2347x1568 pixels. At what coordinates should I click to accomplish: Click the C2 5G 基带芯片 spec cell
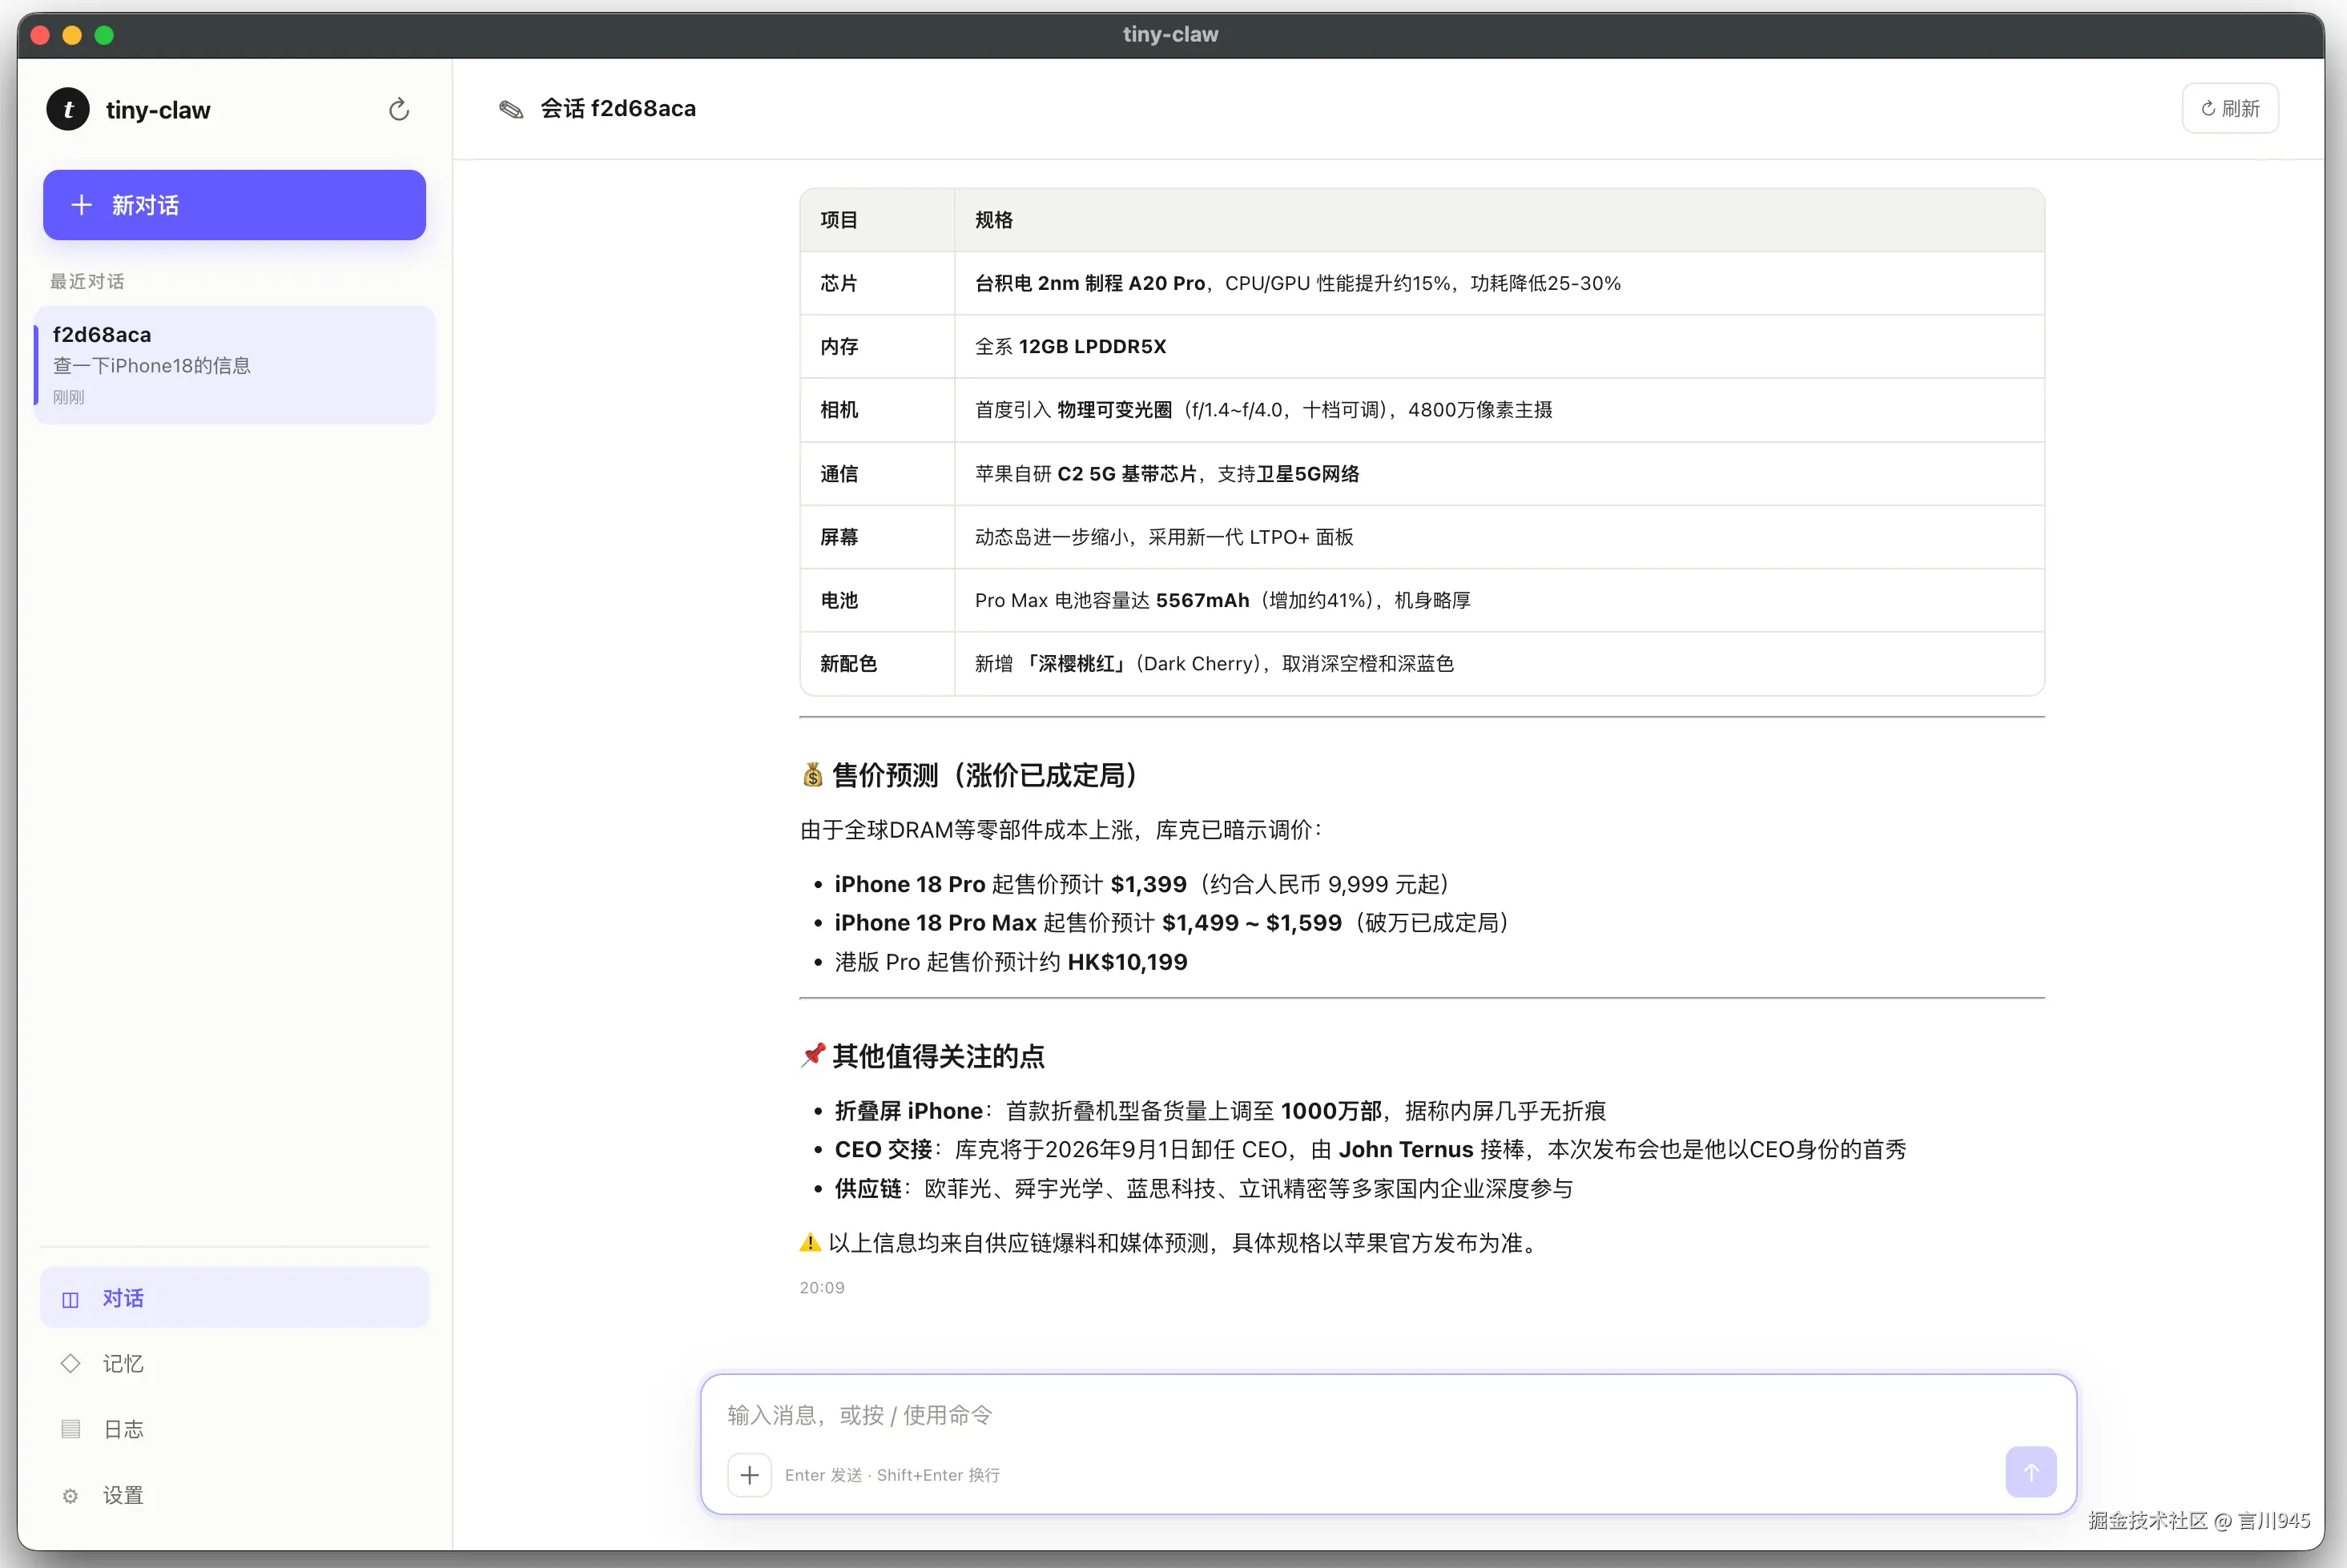point(1499,474)
